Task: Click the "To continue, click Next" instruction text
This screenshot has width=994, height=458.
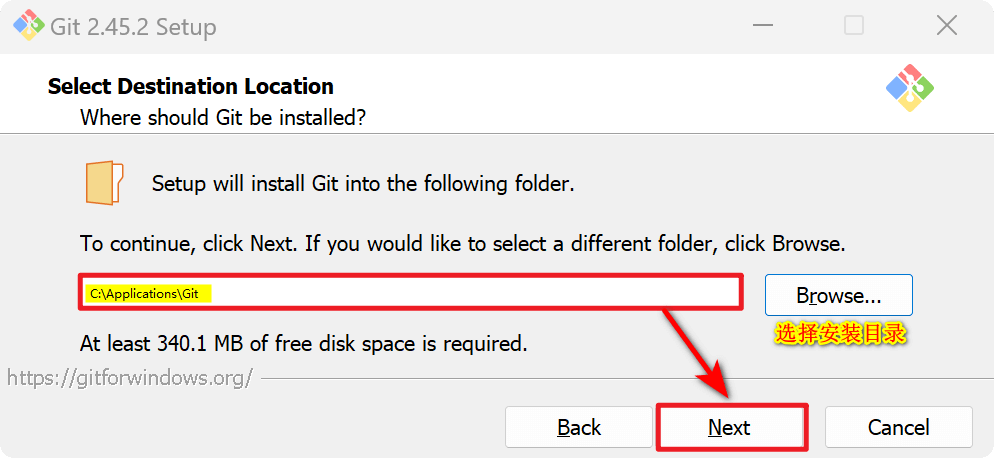Action: [x=463, y=243]
